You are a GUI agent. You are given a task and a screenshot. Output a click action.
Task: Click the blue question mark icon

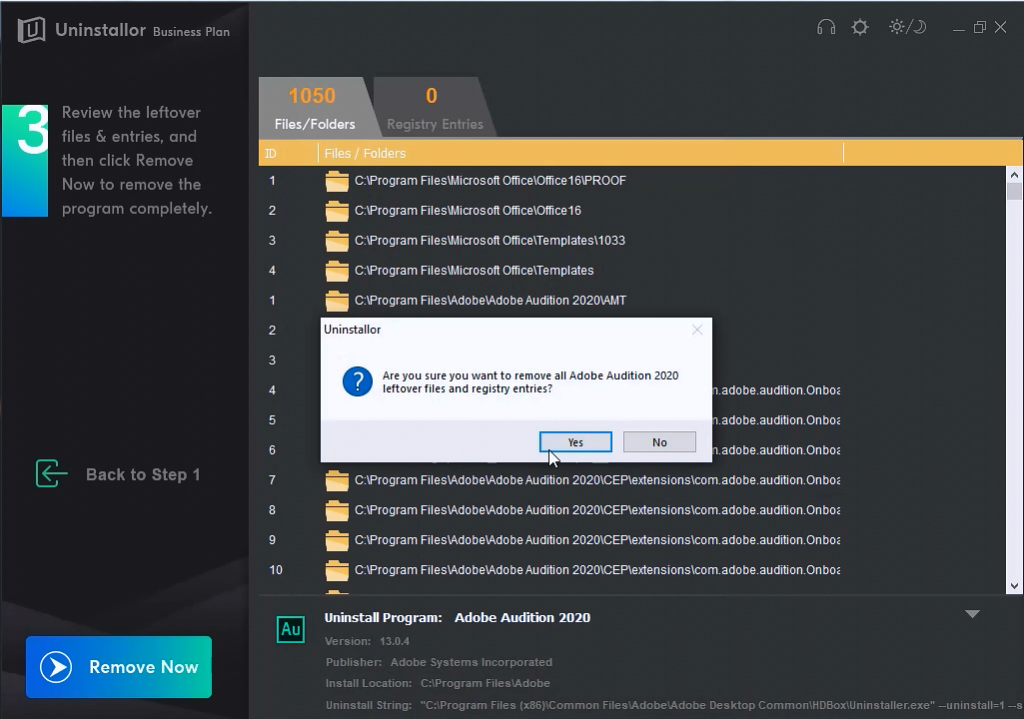(x=357, y=381)
